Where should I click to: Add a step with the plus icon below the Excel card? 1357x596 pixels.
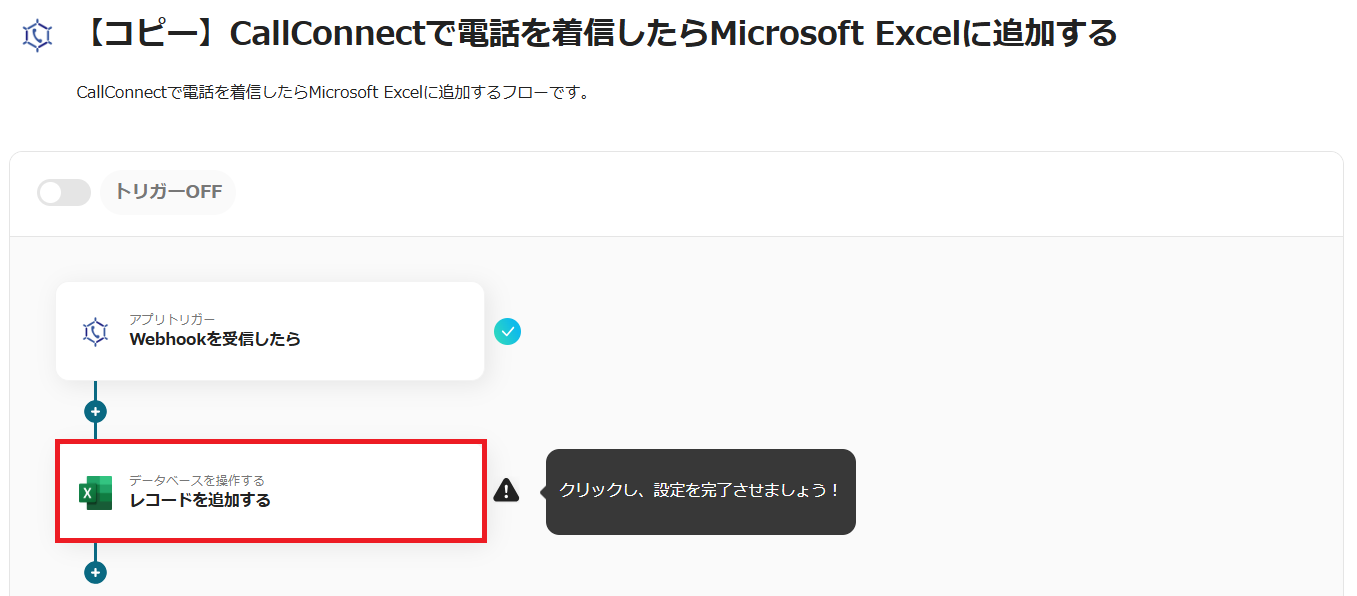click(x=95, y=572)
